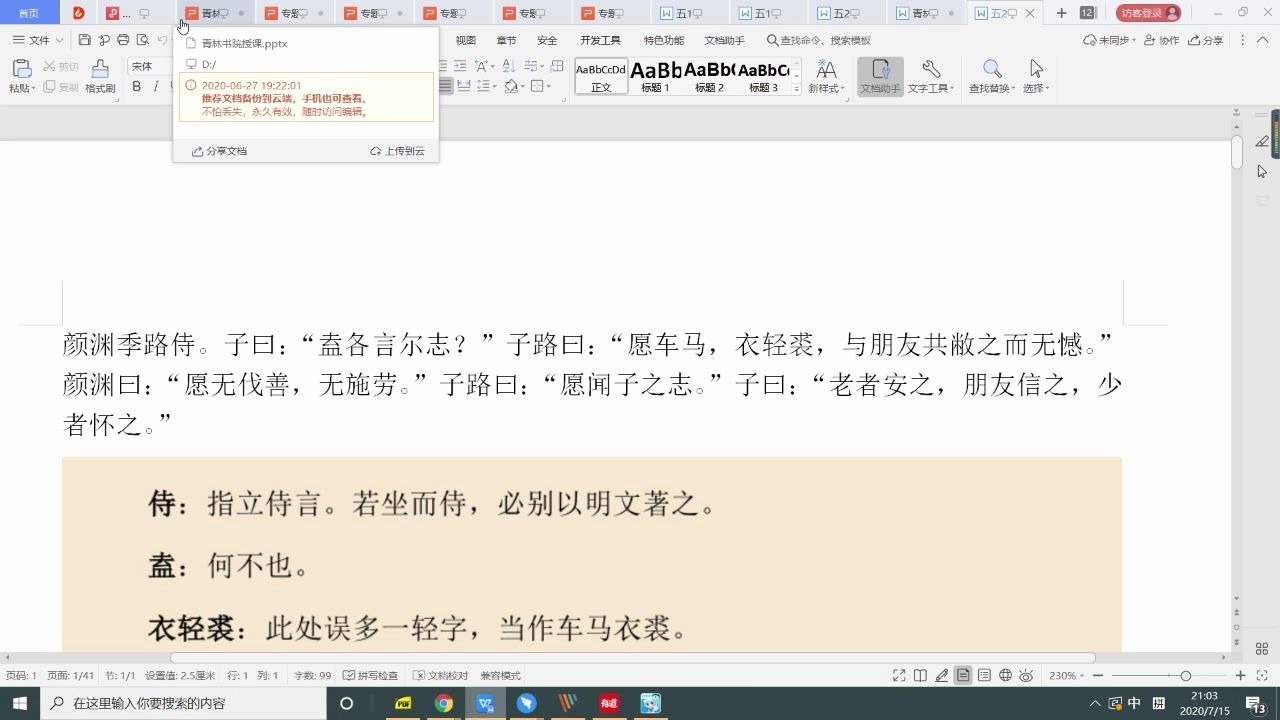Screen dimensions: 1280x720
Task: Click the Save icon in quick access toolbar
Action: [84, 40]
